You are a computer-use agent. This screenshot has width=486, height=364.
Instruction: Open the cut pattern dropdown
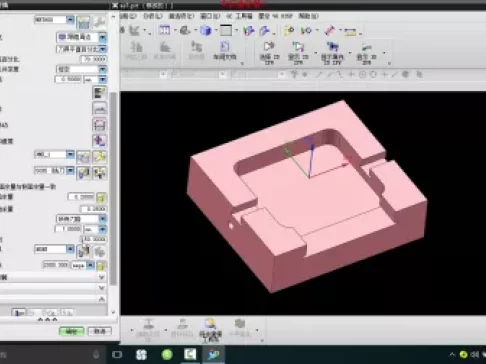tap(82, 37)
